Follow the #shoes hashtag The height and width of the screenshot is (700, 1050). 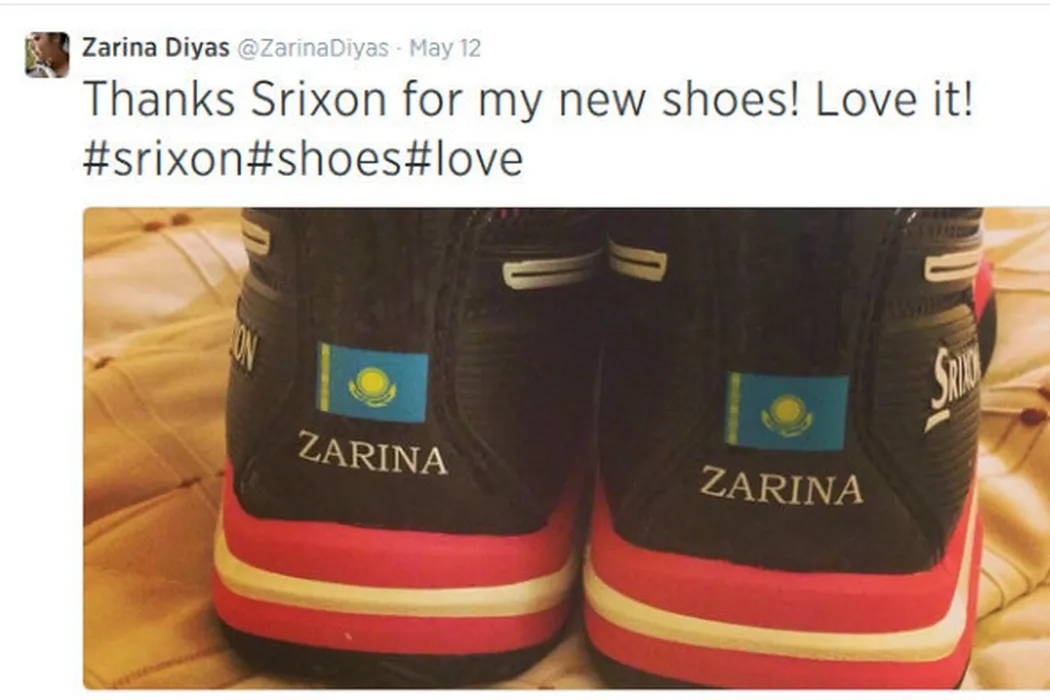324,159
